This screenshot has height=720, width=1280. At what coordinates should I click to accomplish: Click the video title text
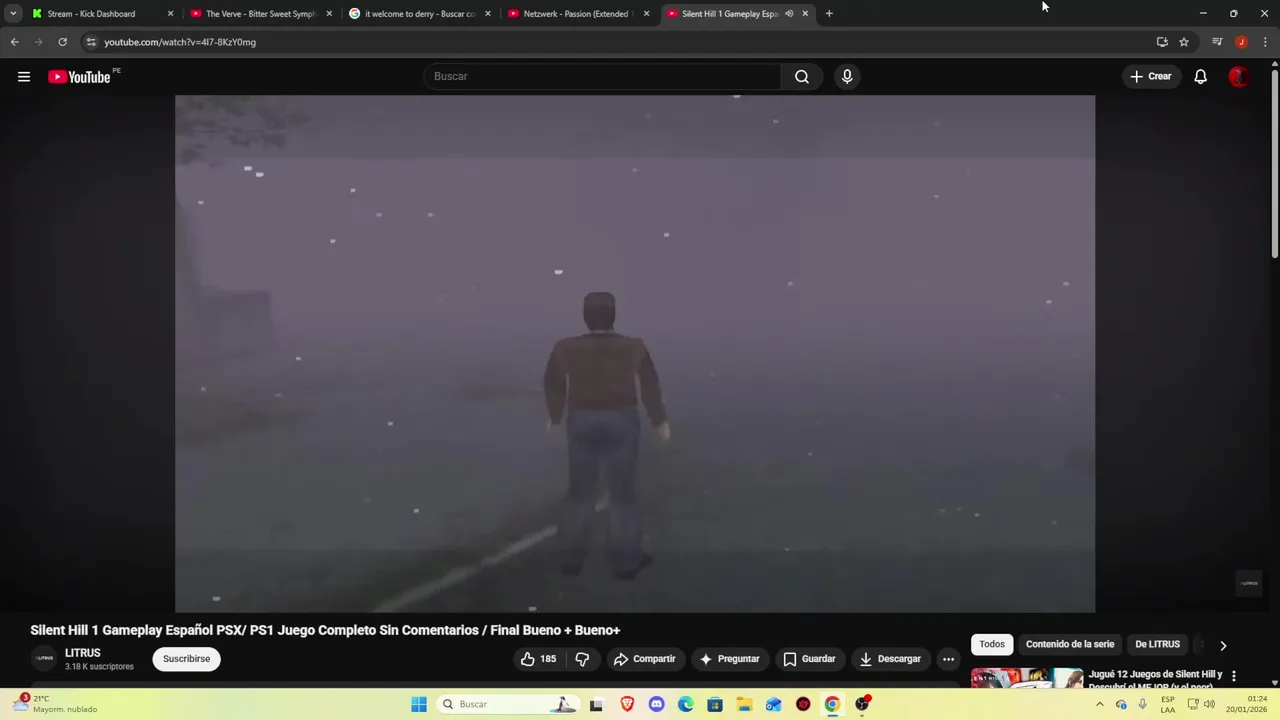tap(325, 630)
